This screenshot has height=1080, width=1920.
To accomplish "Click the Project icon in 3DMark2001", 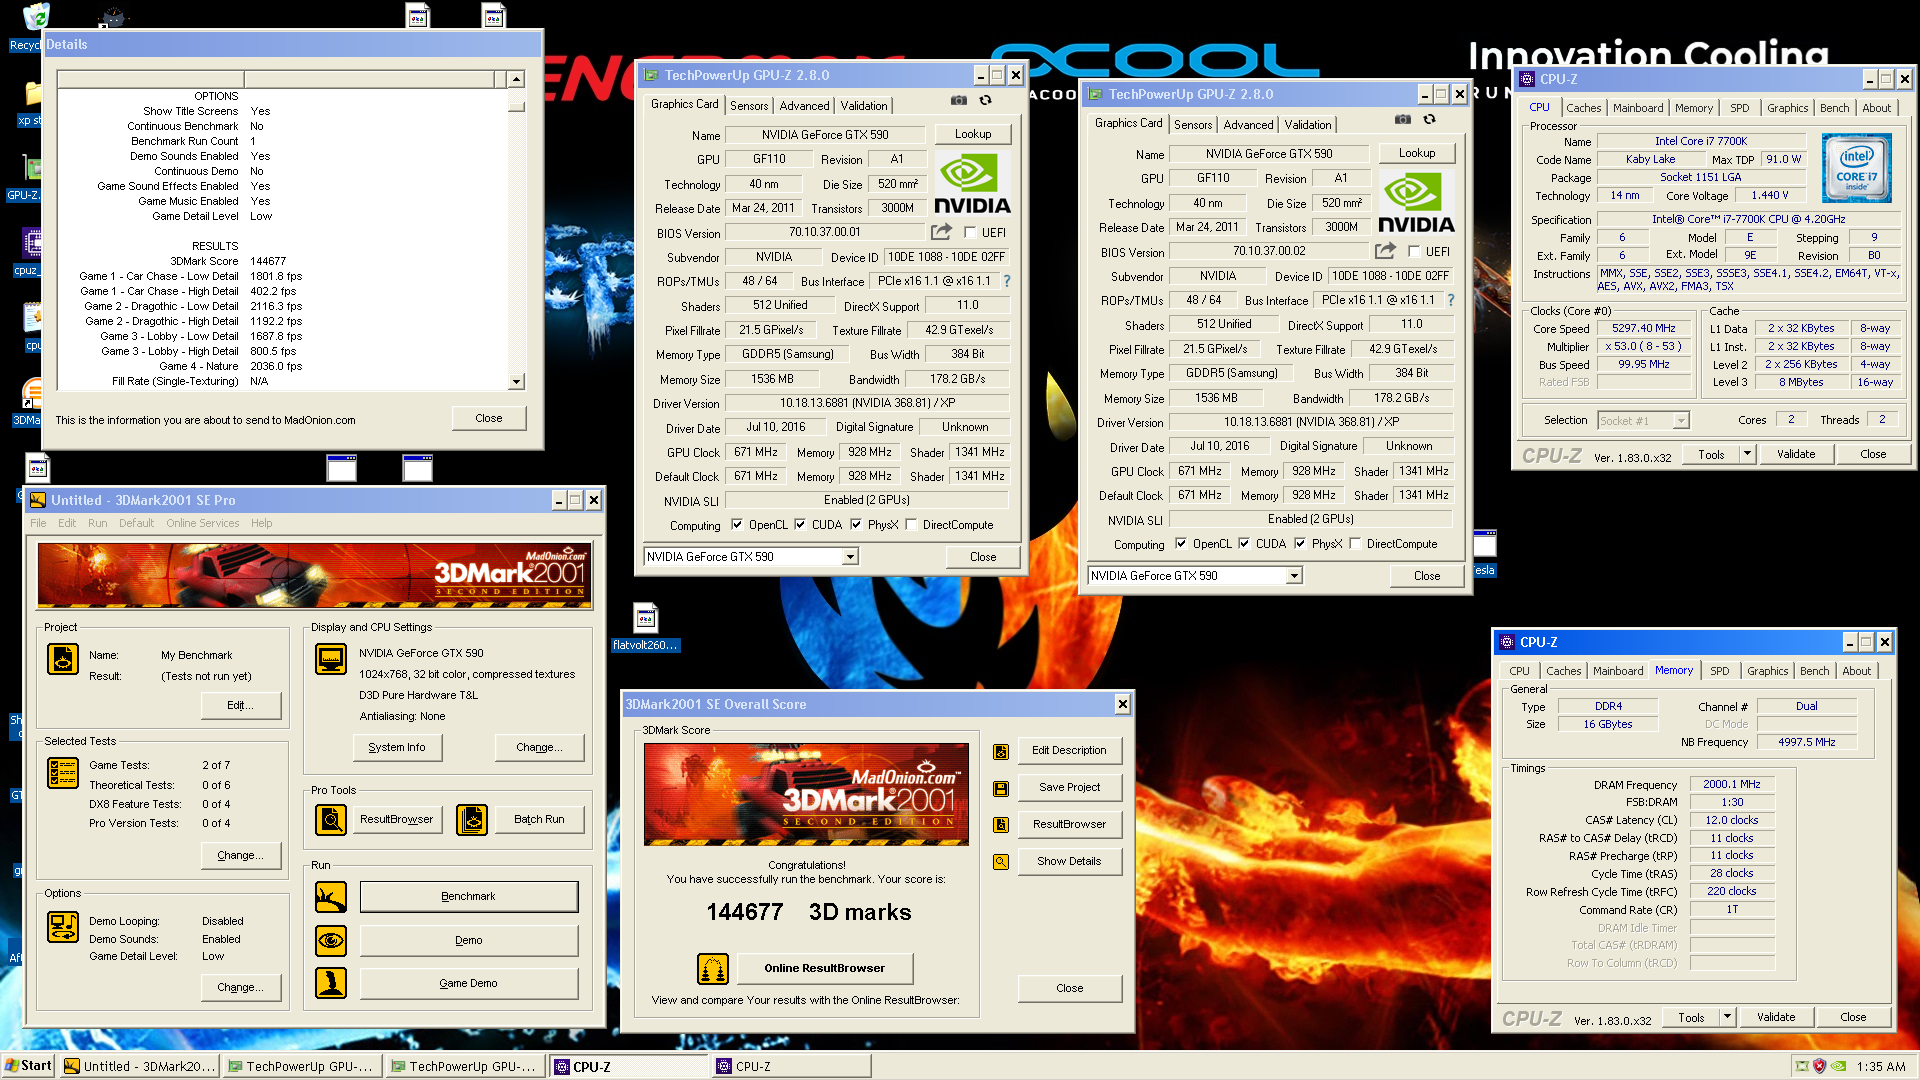I will [x=63, y=659].
